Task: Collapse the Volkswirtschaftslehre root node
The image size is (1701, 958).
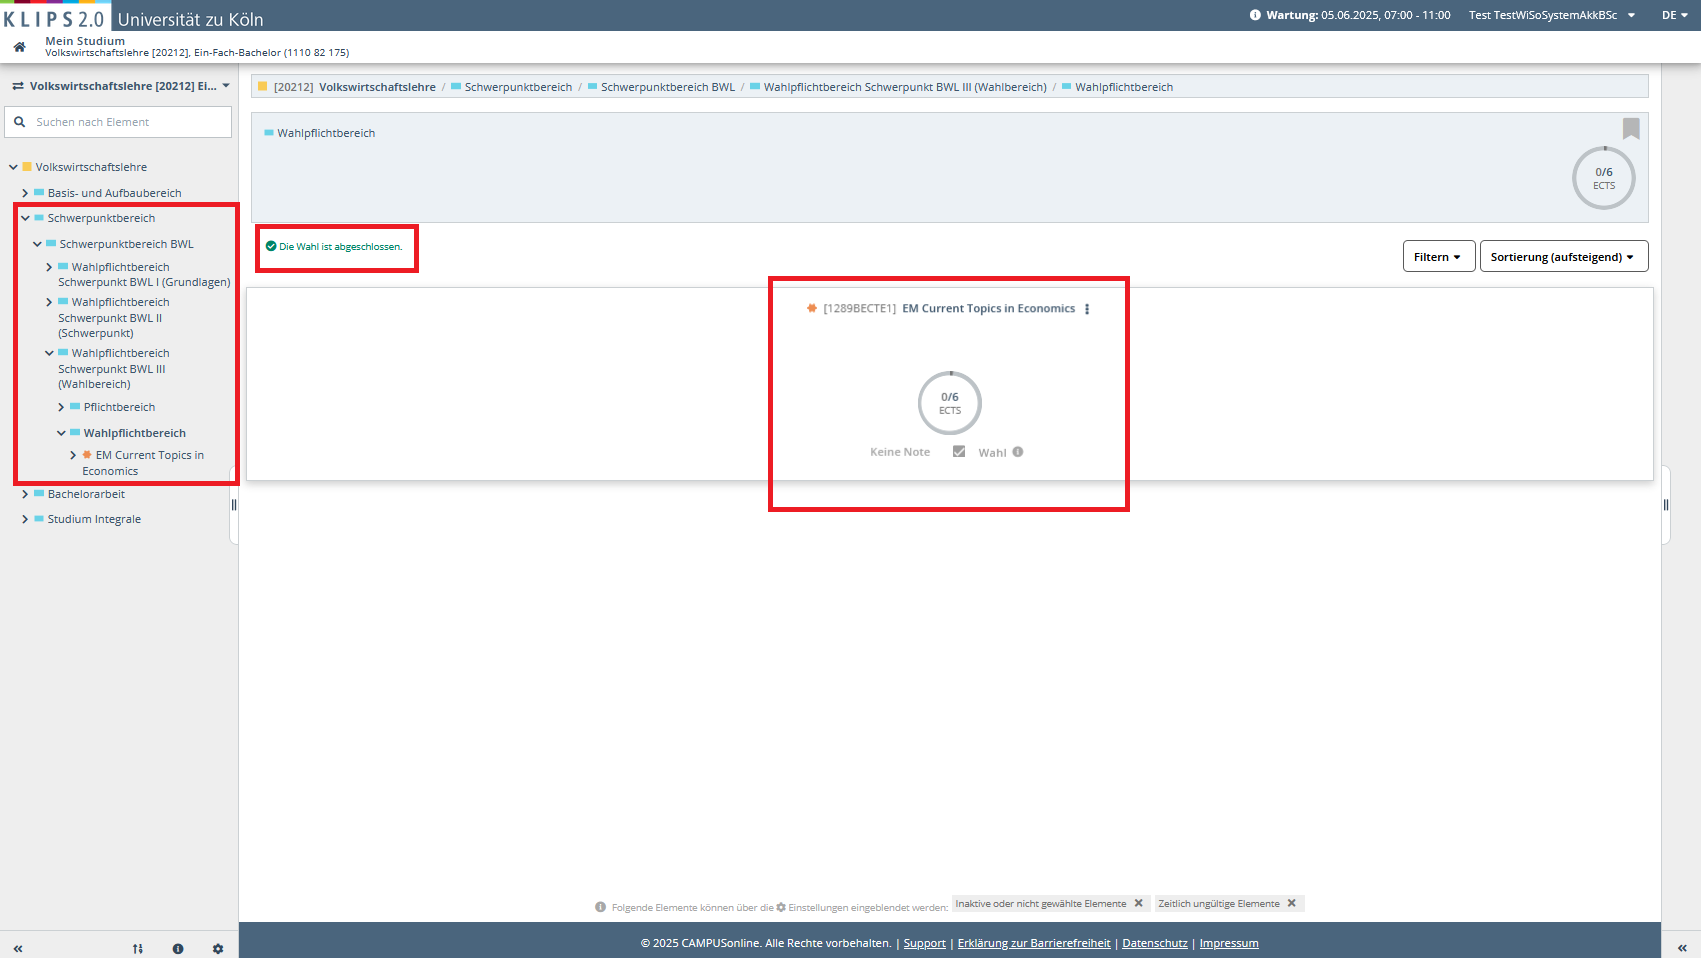Action: click(13, 167)
